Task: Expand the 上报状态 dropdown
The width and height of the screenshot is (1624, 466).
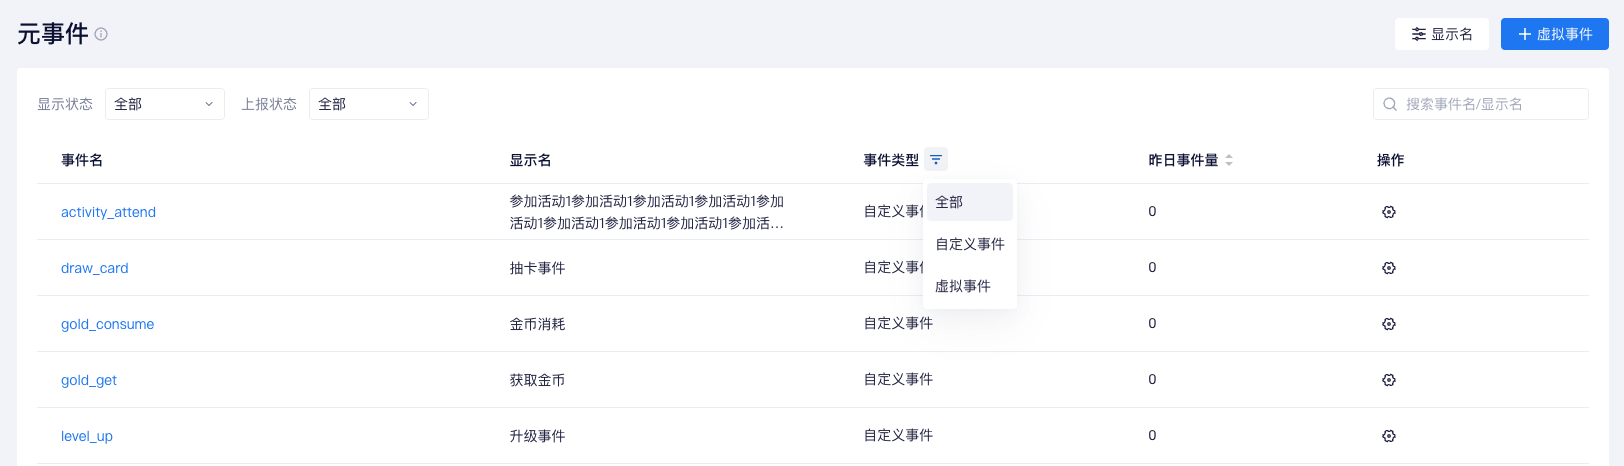Action: click(x=369, y=104)
